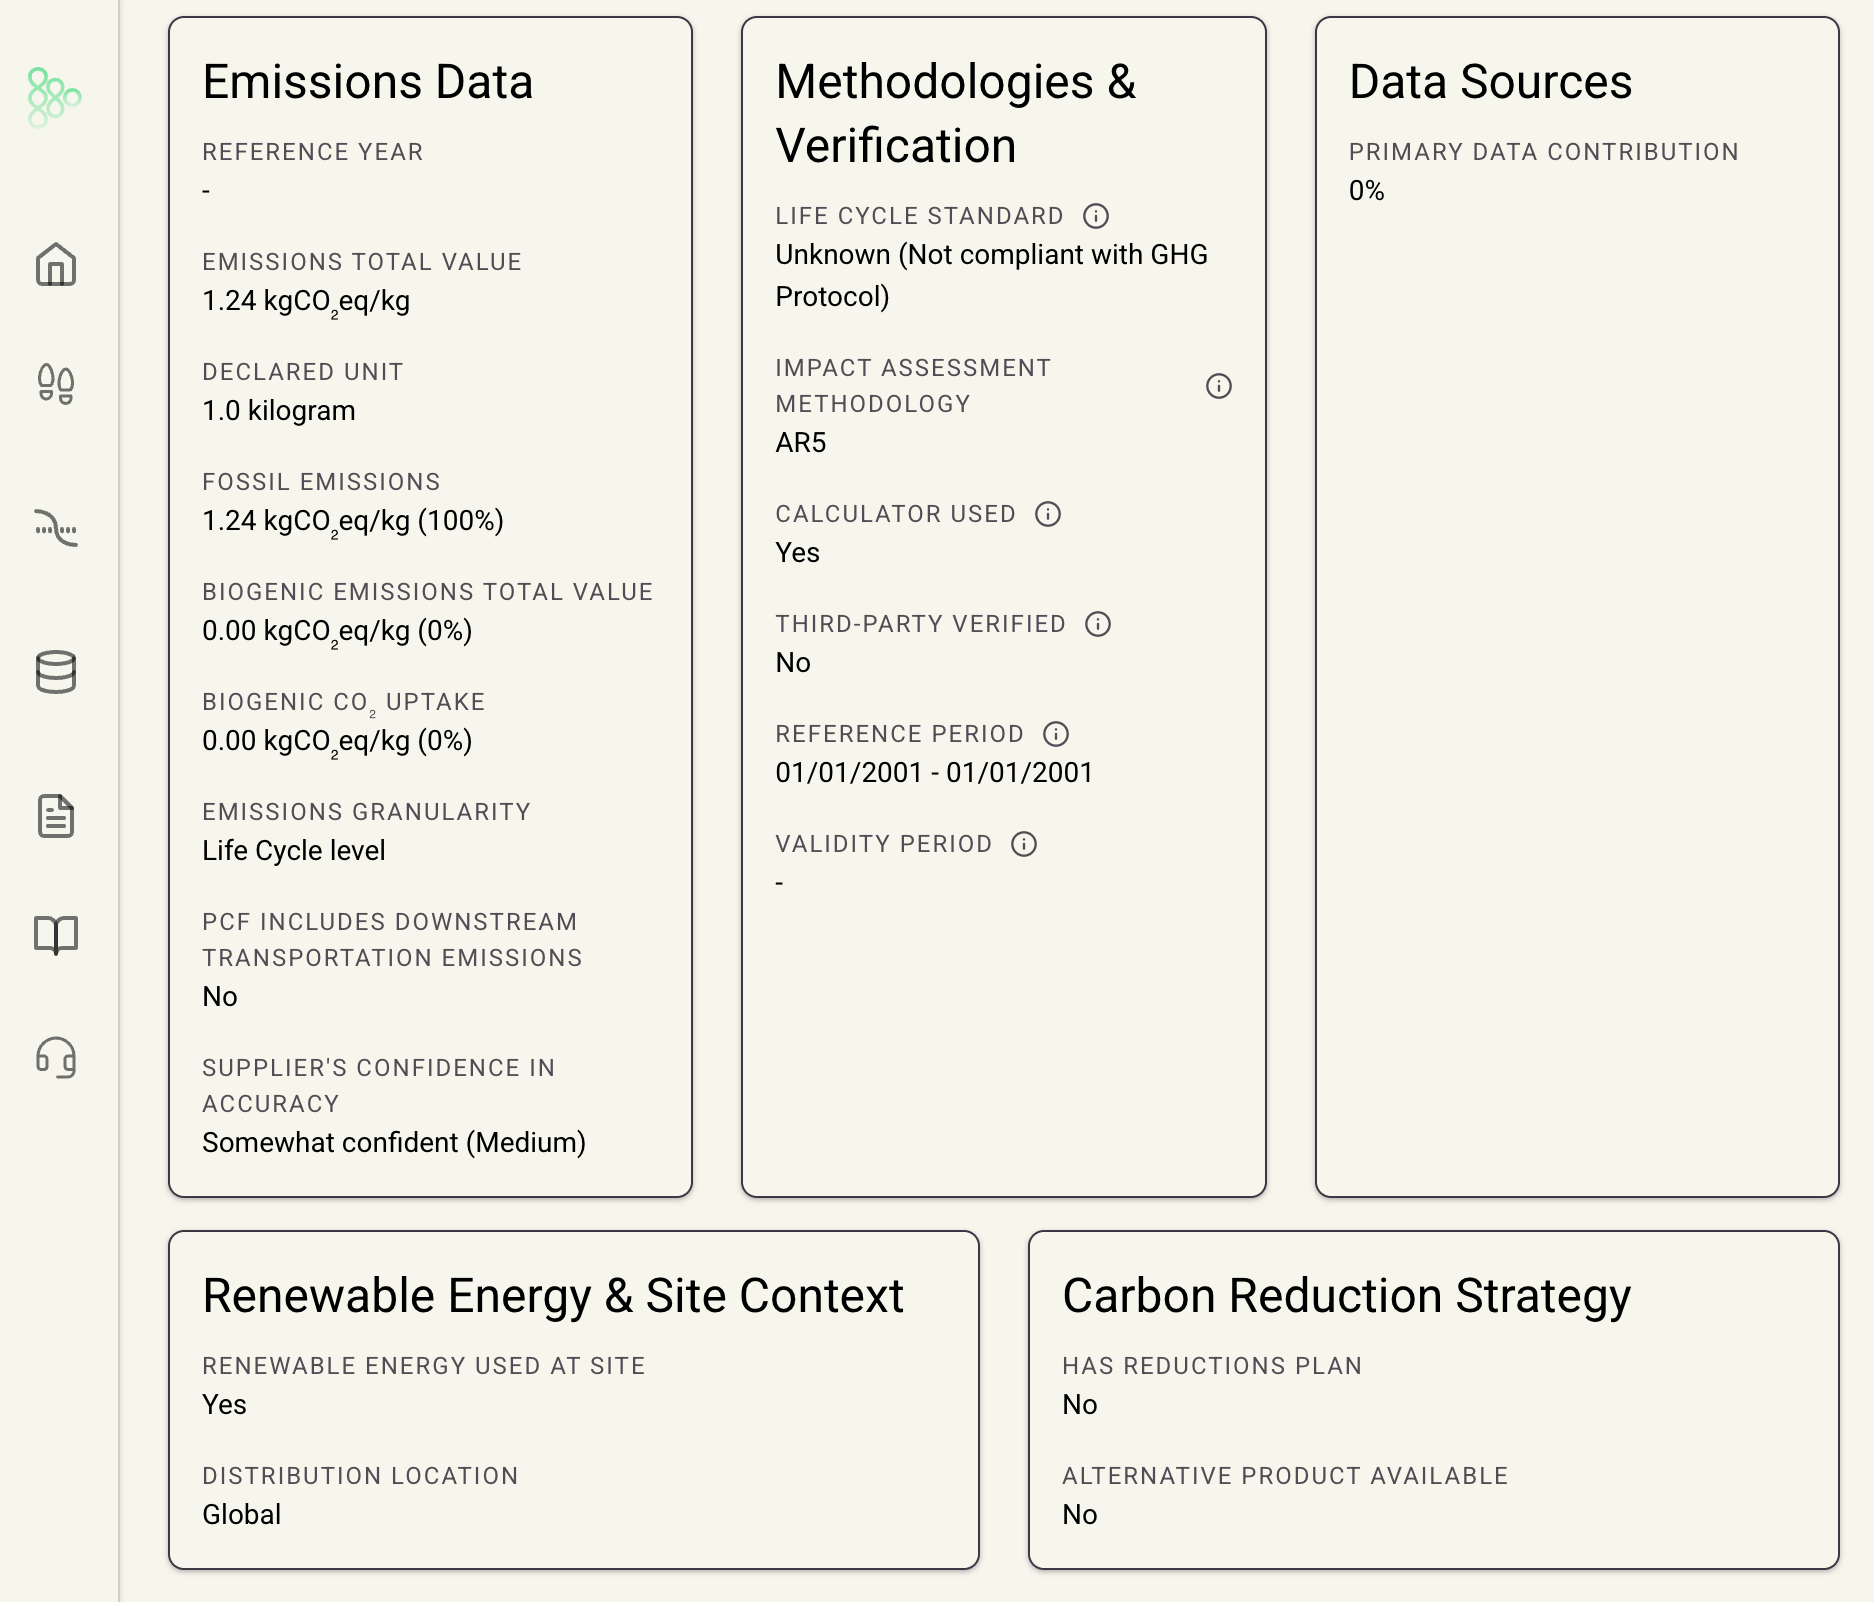Open the home icon in sidebar
This screenshot has height=1602, width=1874.
click(x=56, y=265)
